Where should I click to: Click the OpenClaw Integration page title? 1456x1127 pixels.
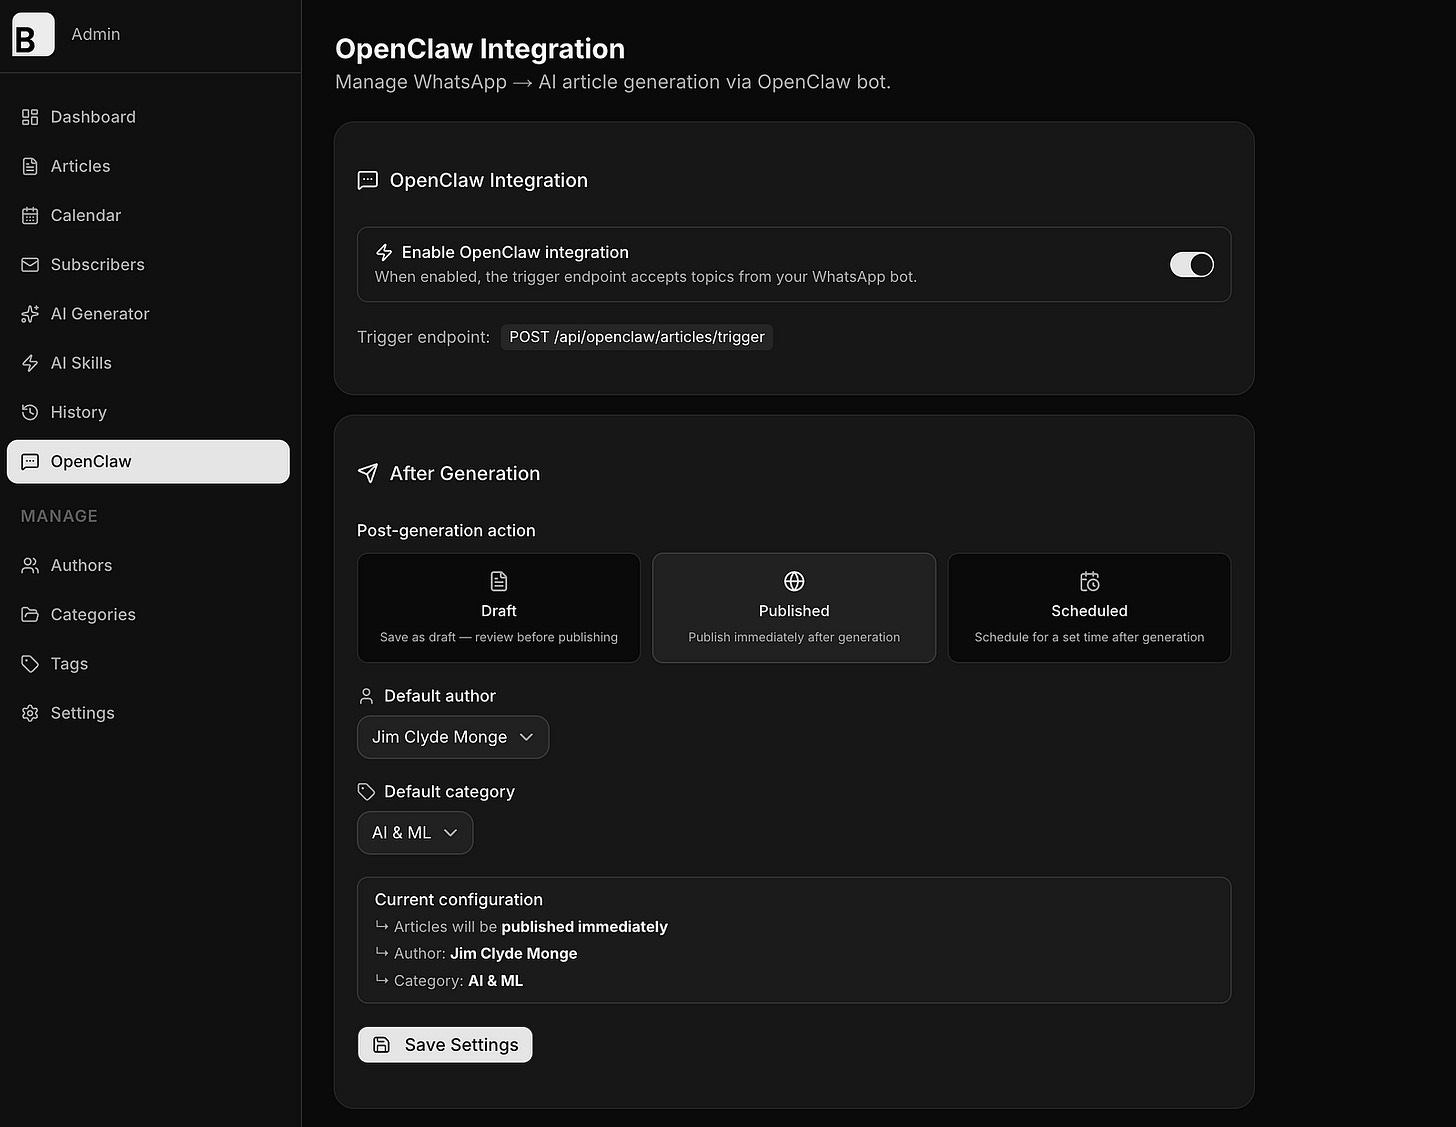[x=480, y=49]
